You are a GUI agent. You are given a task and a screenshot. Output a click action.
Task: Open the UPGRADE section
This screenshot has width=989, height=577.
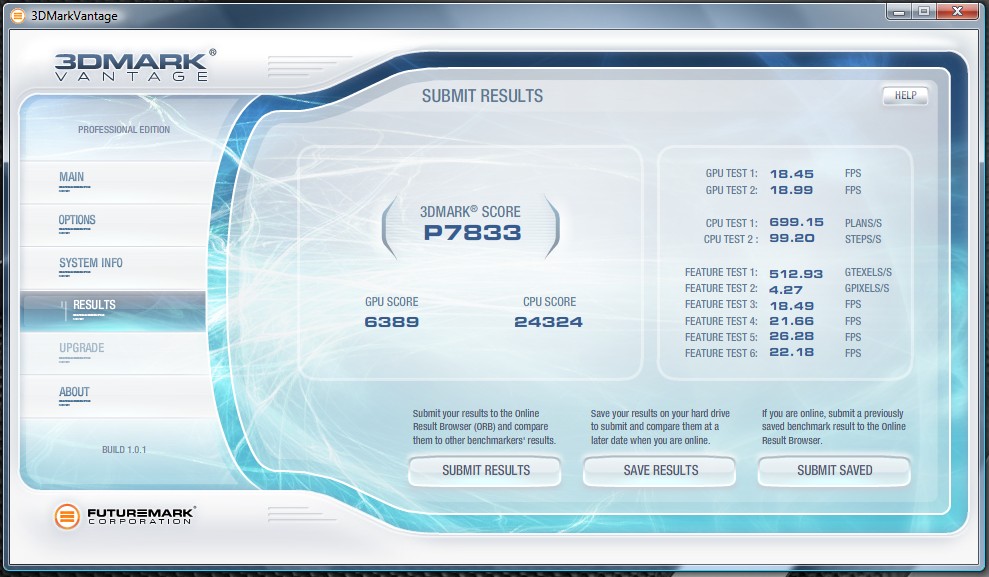pos(114,354)
